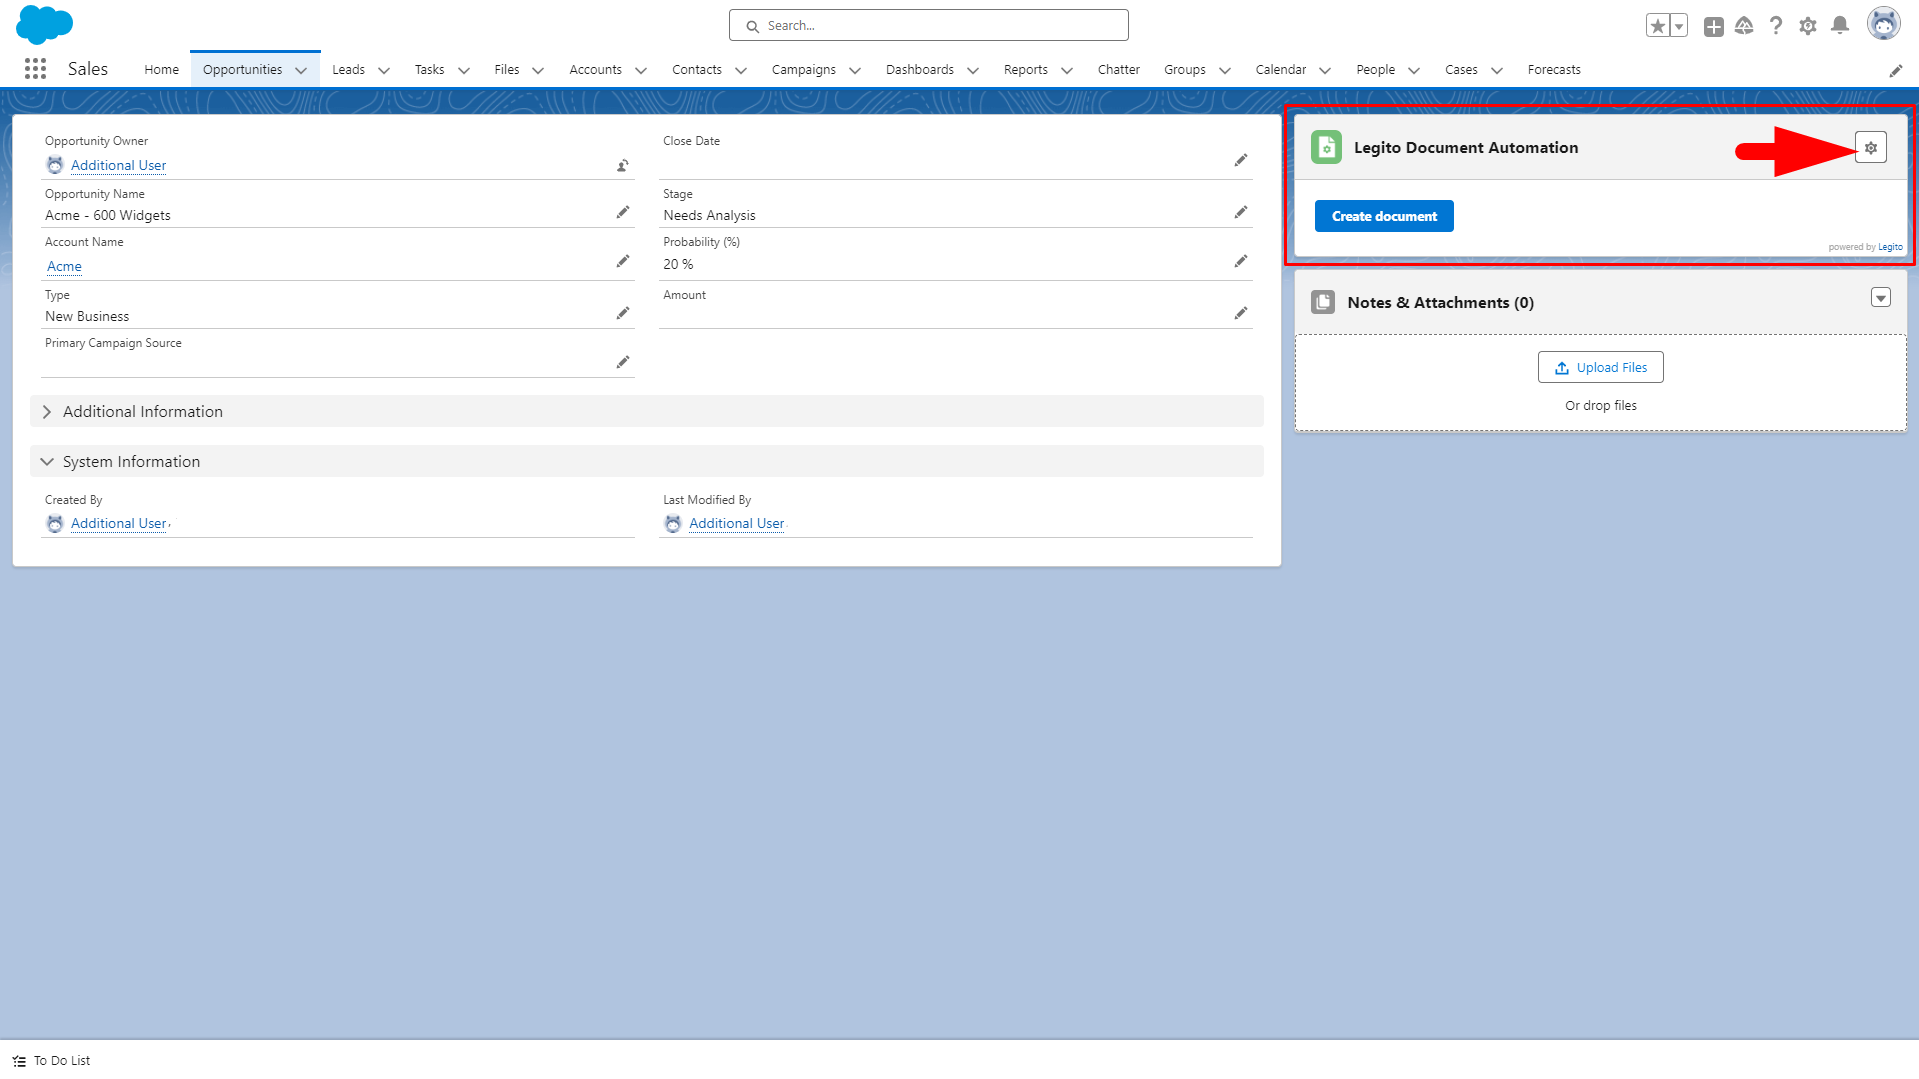Open the Acme account link
The image size is (1919, 1079).
[x=64, y=266]
